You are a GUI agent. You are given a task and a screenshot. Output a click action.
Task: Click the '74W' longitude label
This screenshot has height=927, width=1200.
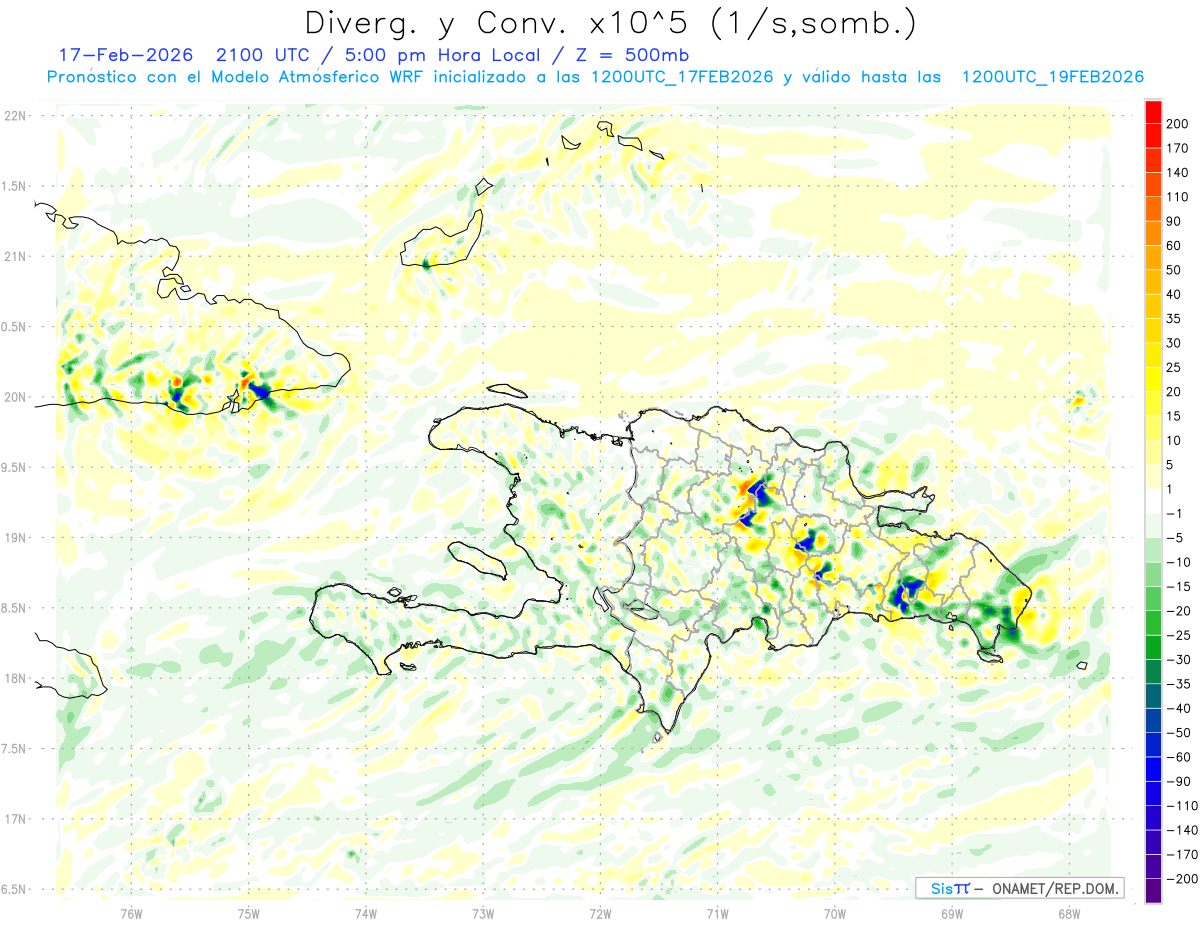click(x=366, y=914)
